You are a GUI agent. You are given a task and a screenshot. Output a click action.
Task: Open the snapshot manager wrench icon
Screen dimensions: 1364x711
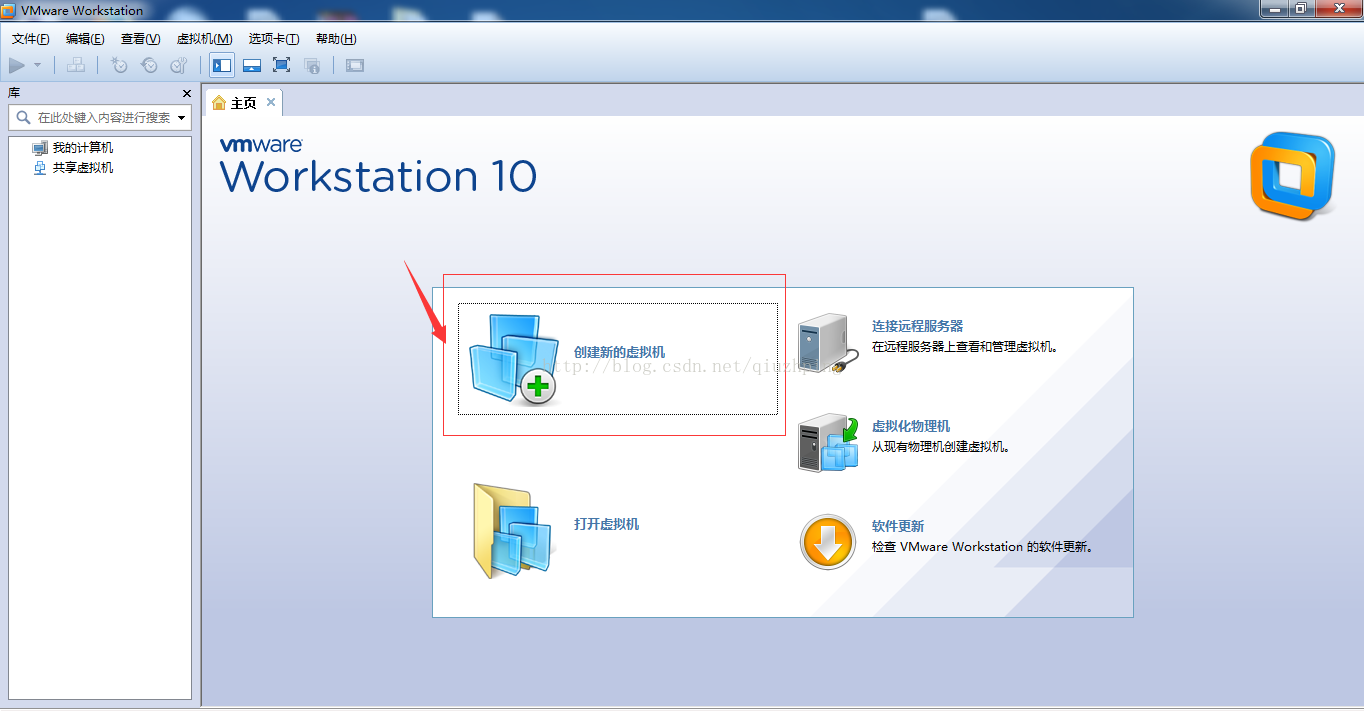(178, 65)
